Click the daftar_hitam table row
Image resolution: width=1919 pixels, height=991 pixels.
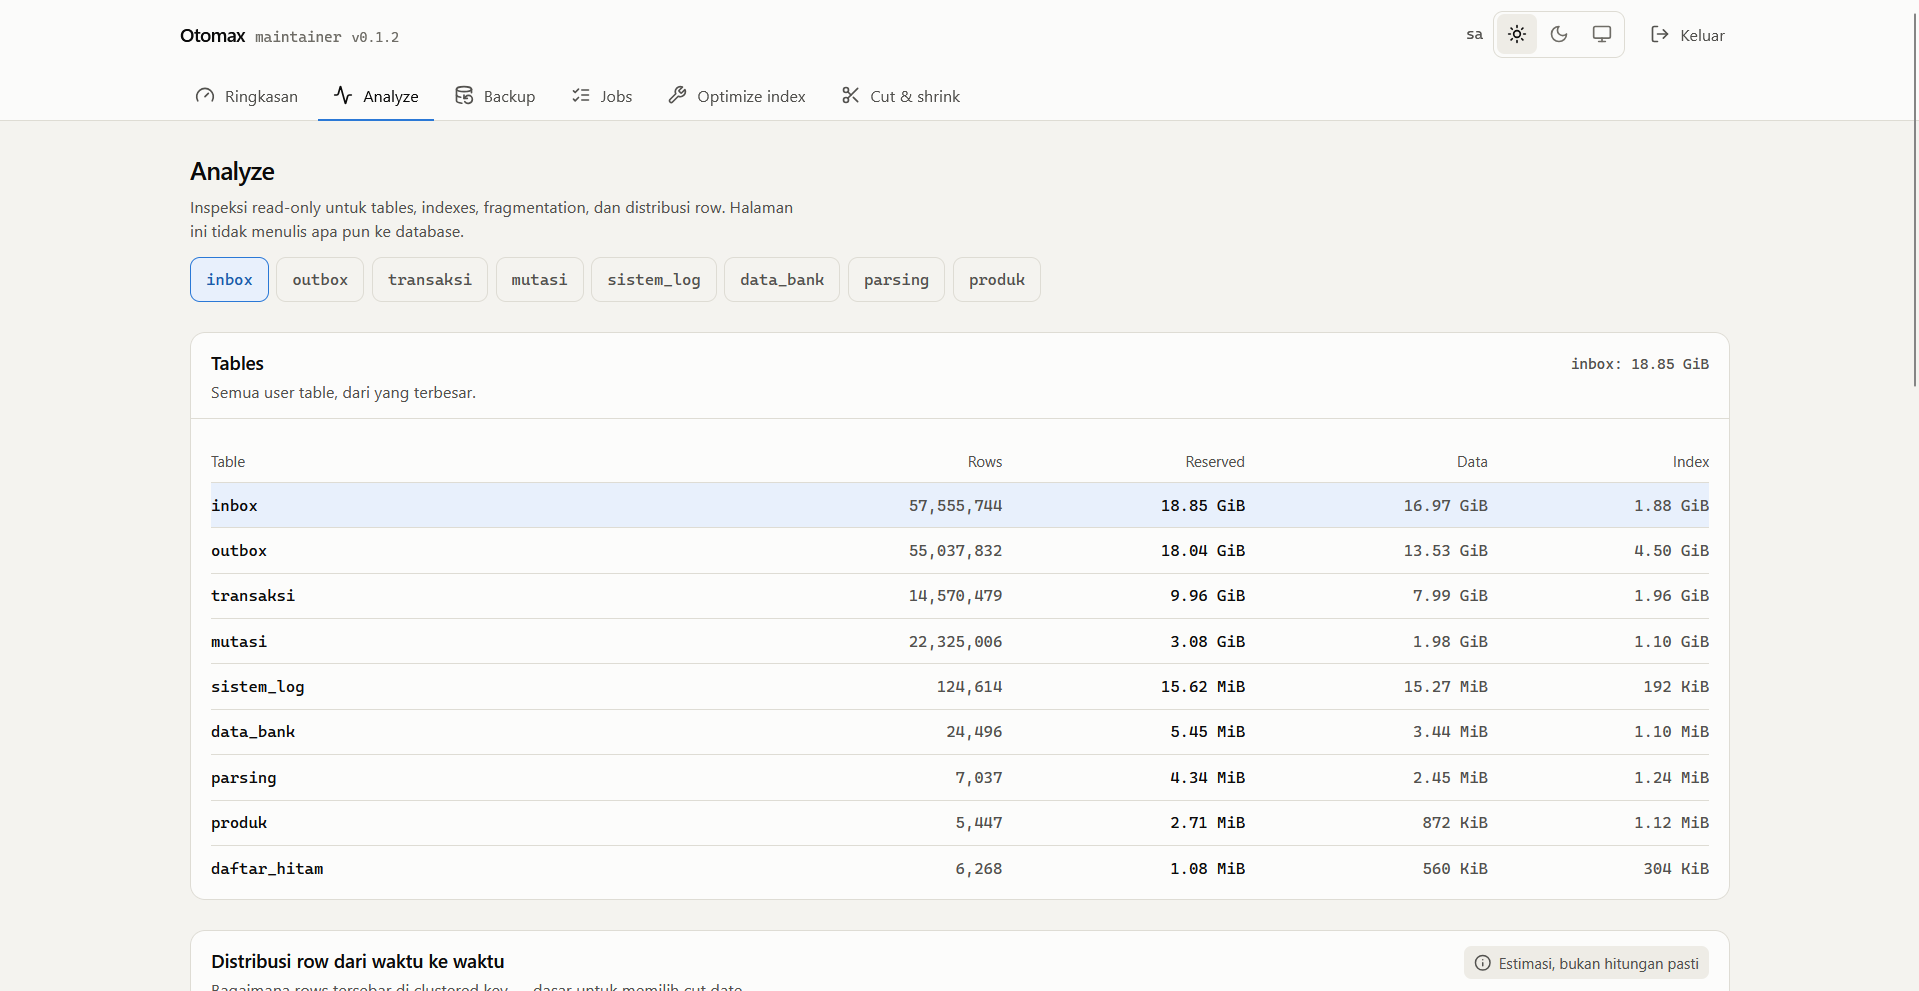960,869
